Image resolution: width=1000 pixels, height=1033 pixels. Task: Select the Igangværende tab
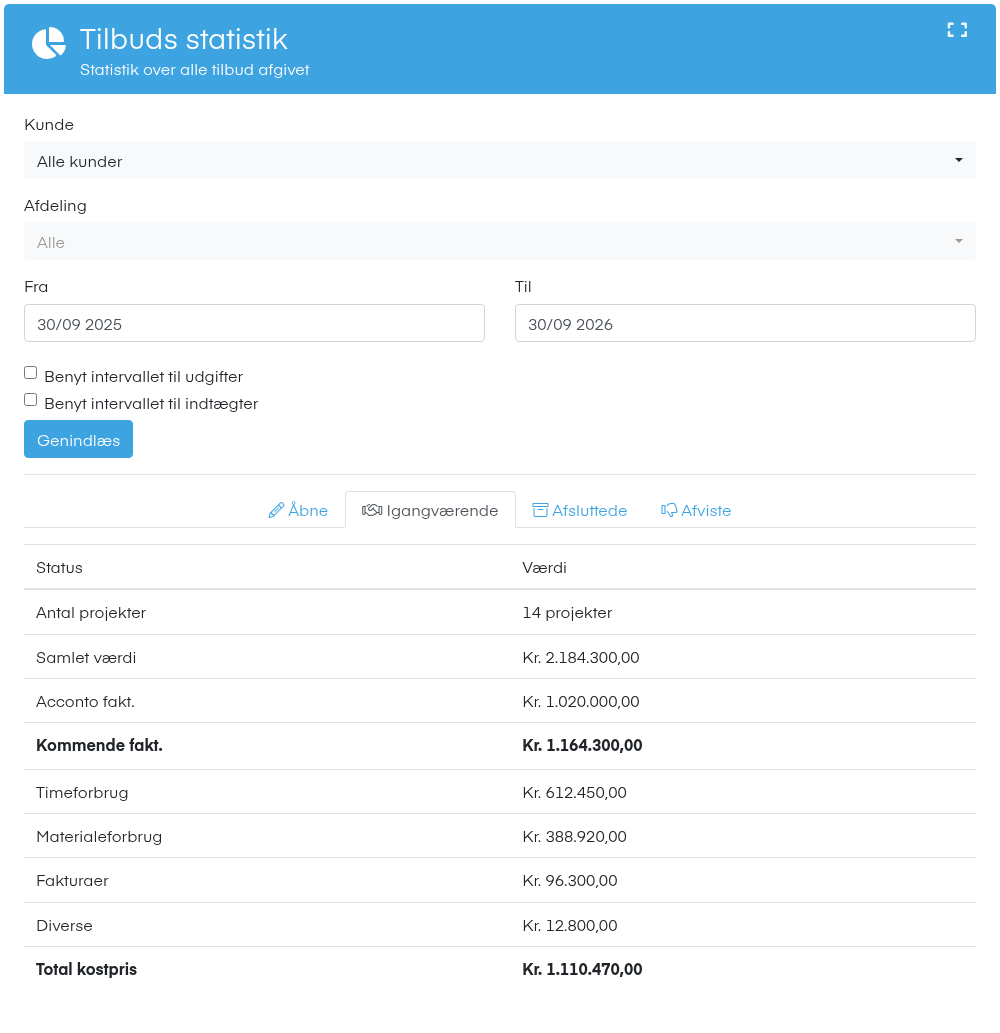click(430, 510)
